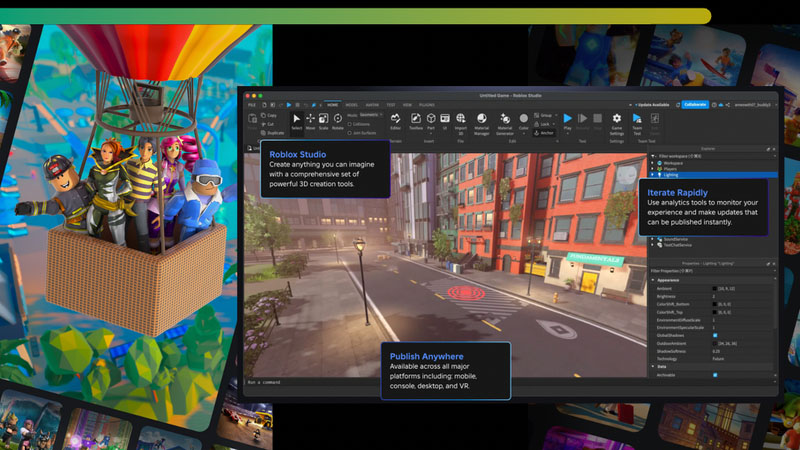Switch to the AVATAR tab
Viewport: 800px width, 450px height.
(372, 105)
